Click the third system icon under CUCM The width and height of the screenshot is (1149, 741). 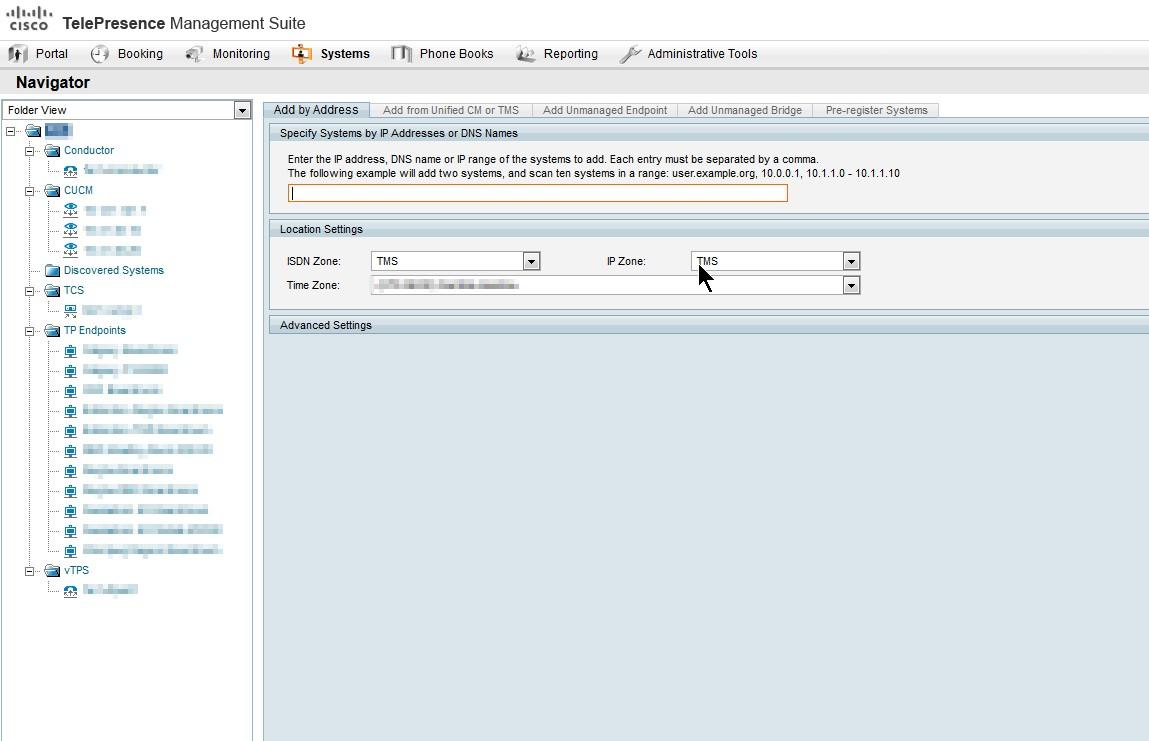(x=70, y=250)
